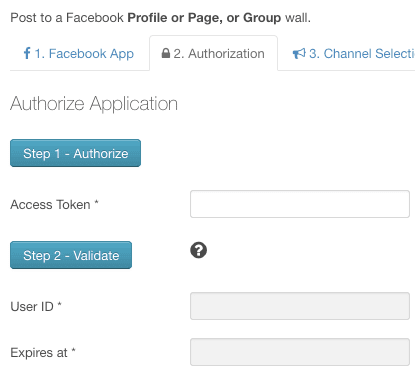This screenshot has height=386, width=415.
Task: Click the Expires at label
Action: 43,352
